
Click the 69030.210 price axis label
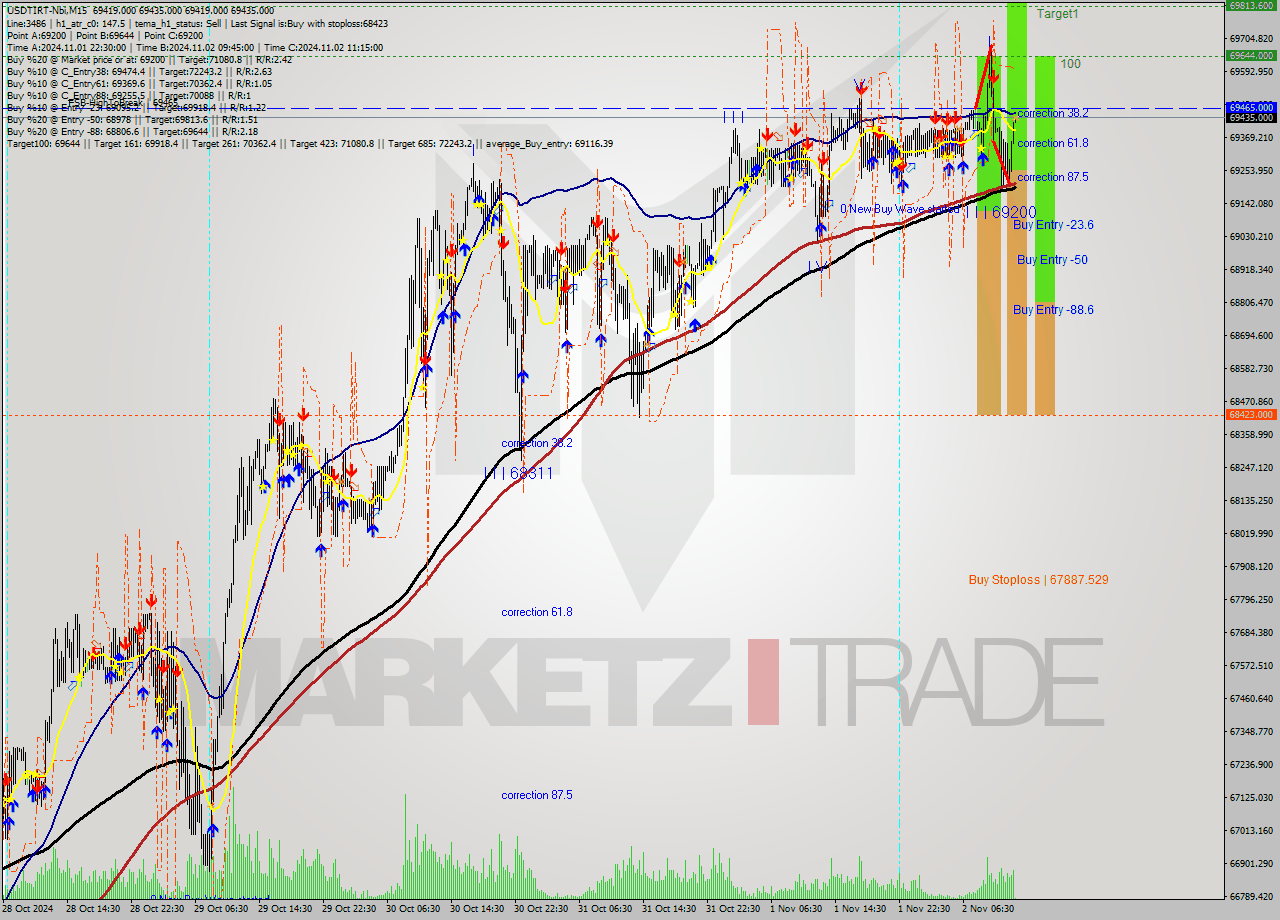tap(1251, 236)
